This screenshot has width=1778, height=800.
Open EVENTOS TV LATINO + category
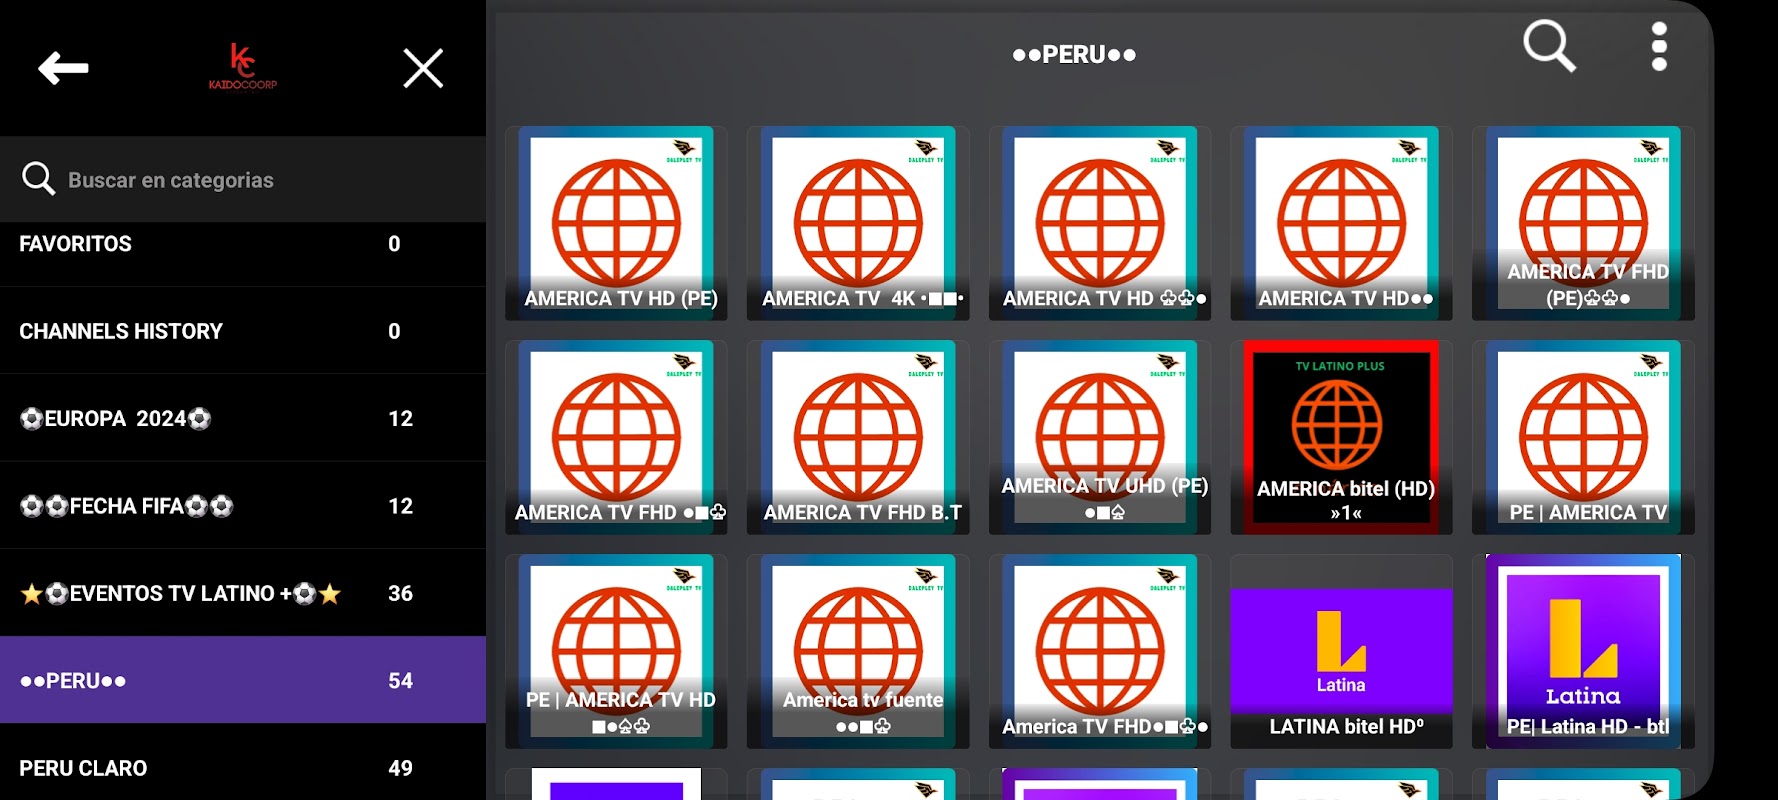(243, 593)
